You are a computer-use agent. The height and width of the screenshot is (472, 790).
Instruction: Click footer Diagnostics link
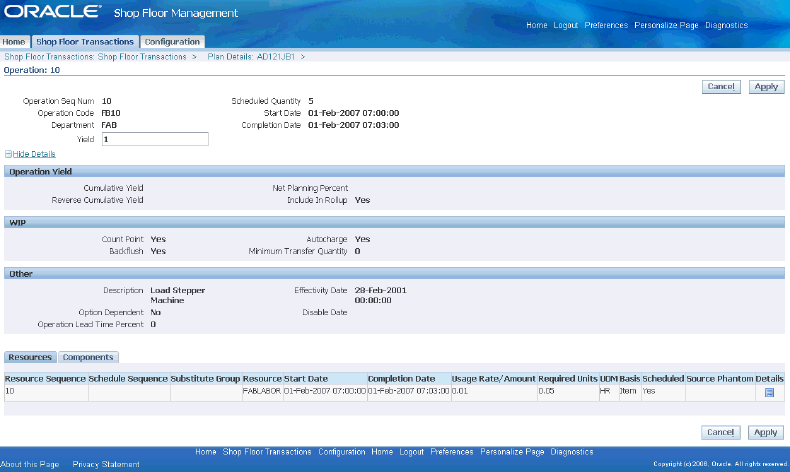572,452
